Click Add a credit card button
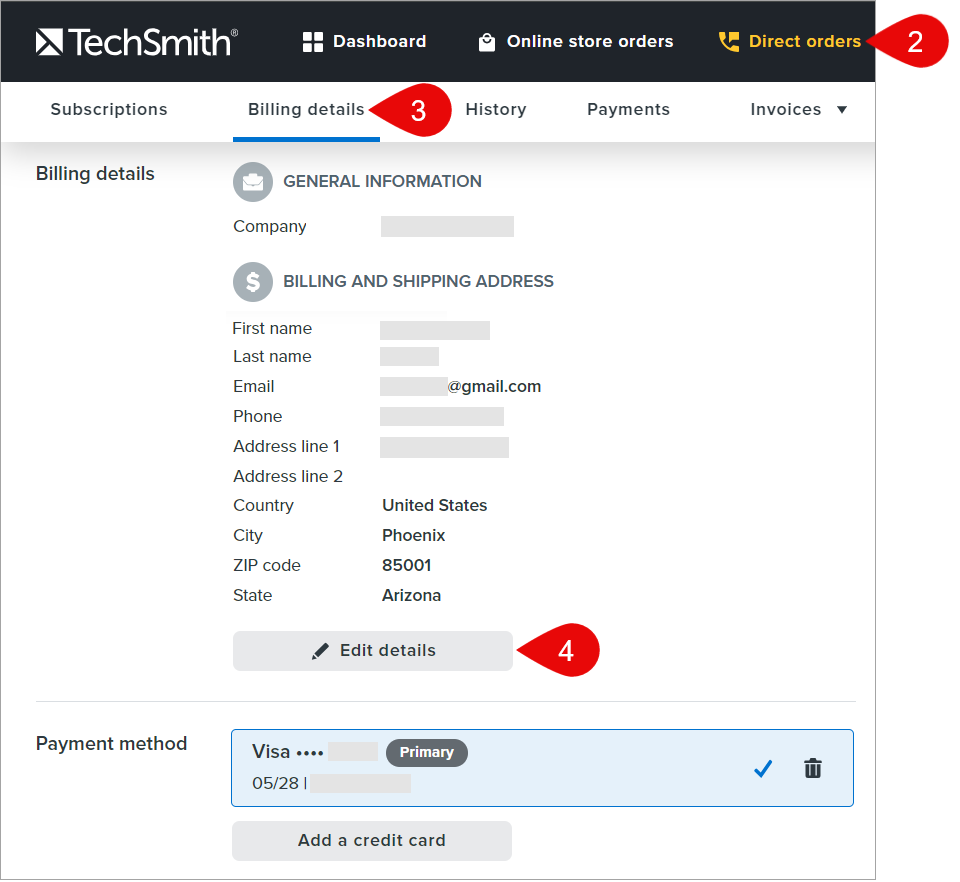 pos(372,841)
